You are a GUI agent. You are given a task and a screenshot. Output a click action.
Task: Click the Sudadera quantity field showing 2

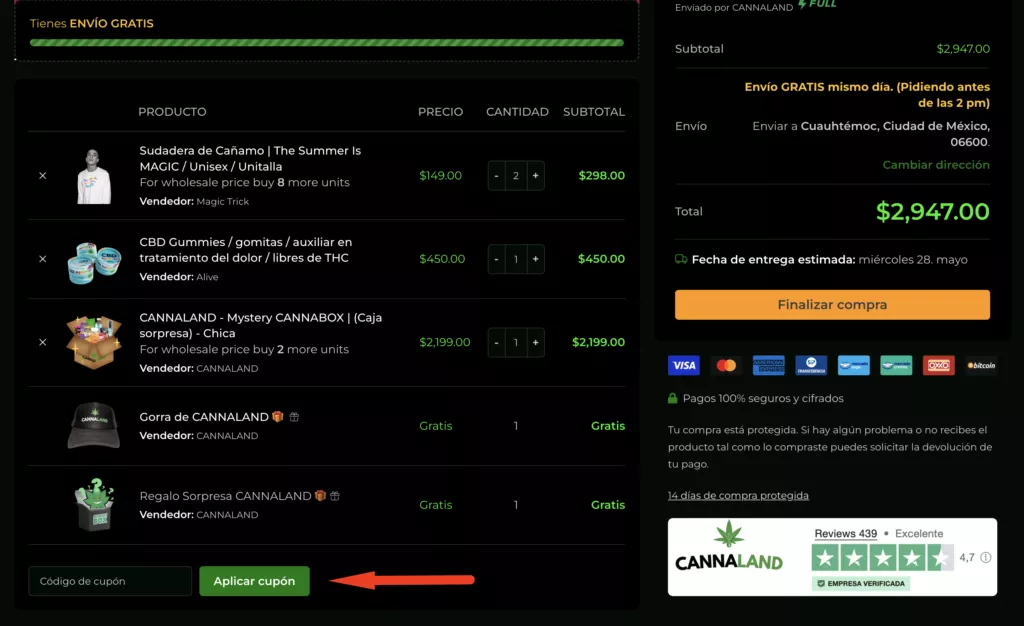click(x=516, y=176)
